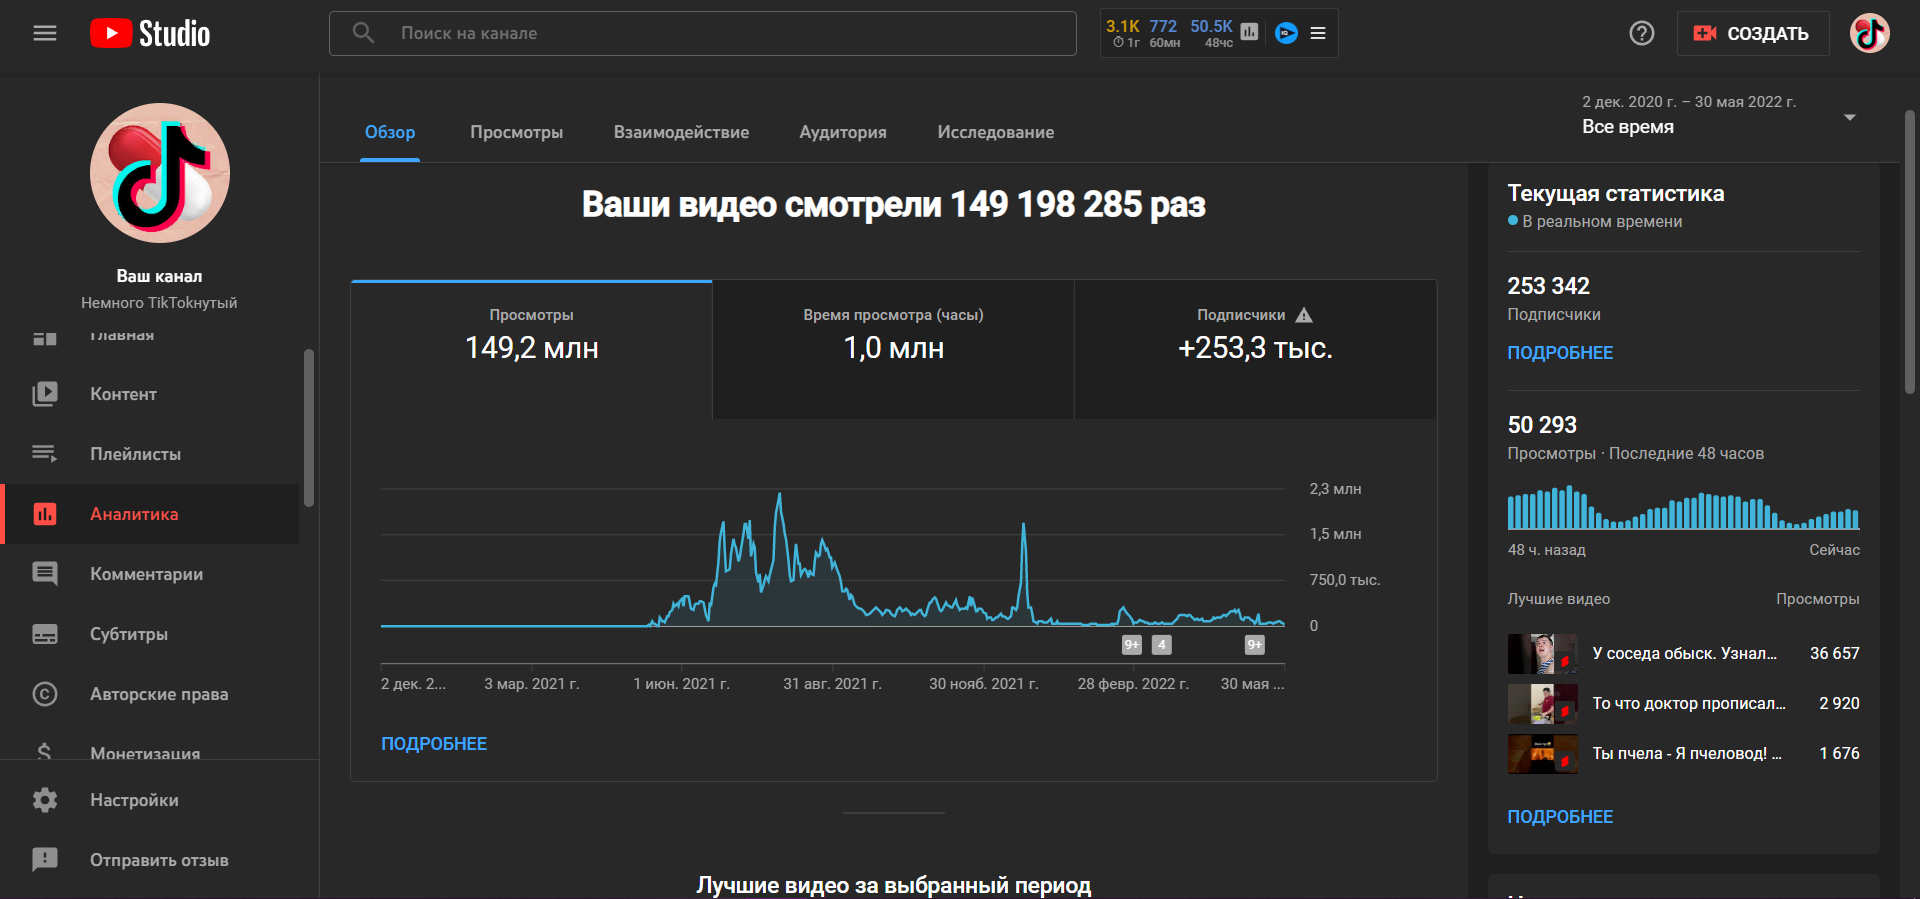Open Отправить отзыв in the sidebar
The image size is (1920, 899).
[150, 860]
